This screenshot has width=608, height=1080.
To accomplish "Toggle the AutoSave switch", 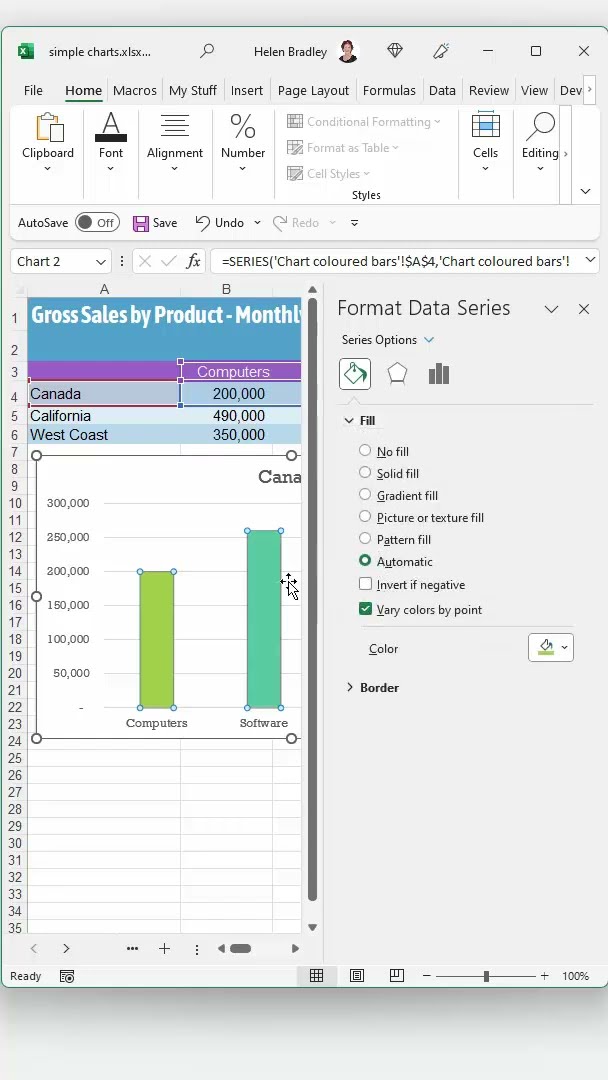I will (97, 223).
